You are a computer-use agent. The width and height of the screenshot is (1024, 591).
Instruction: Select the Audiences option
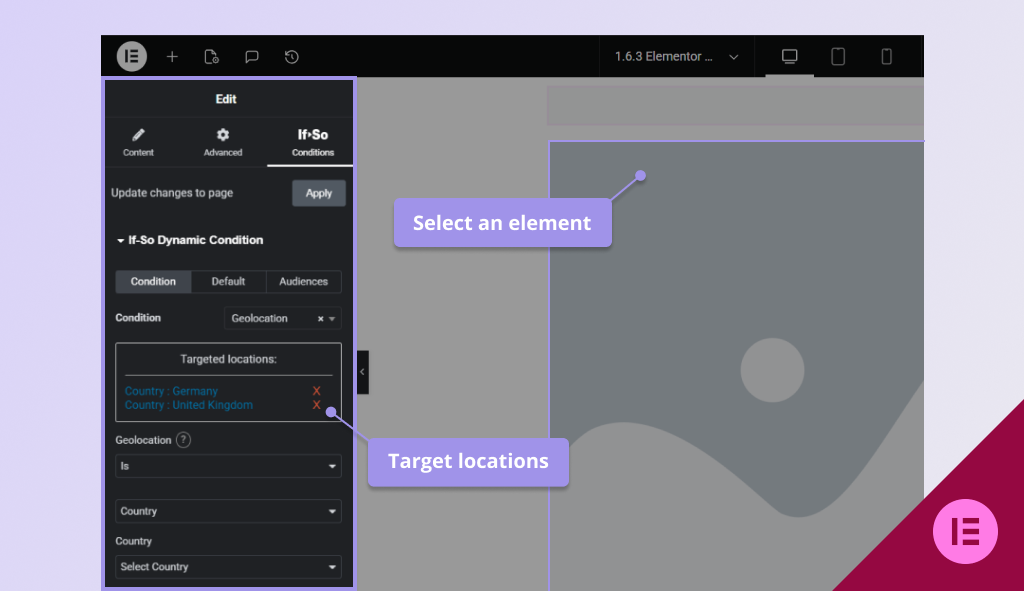coord(303,281)
